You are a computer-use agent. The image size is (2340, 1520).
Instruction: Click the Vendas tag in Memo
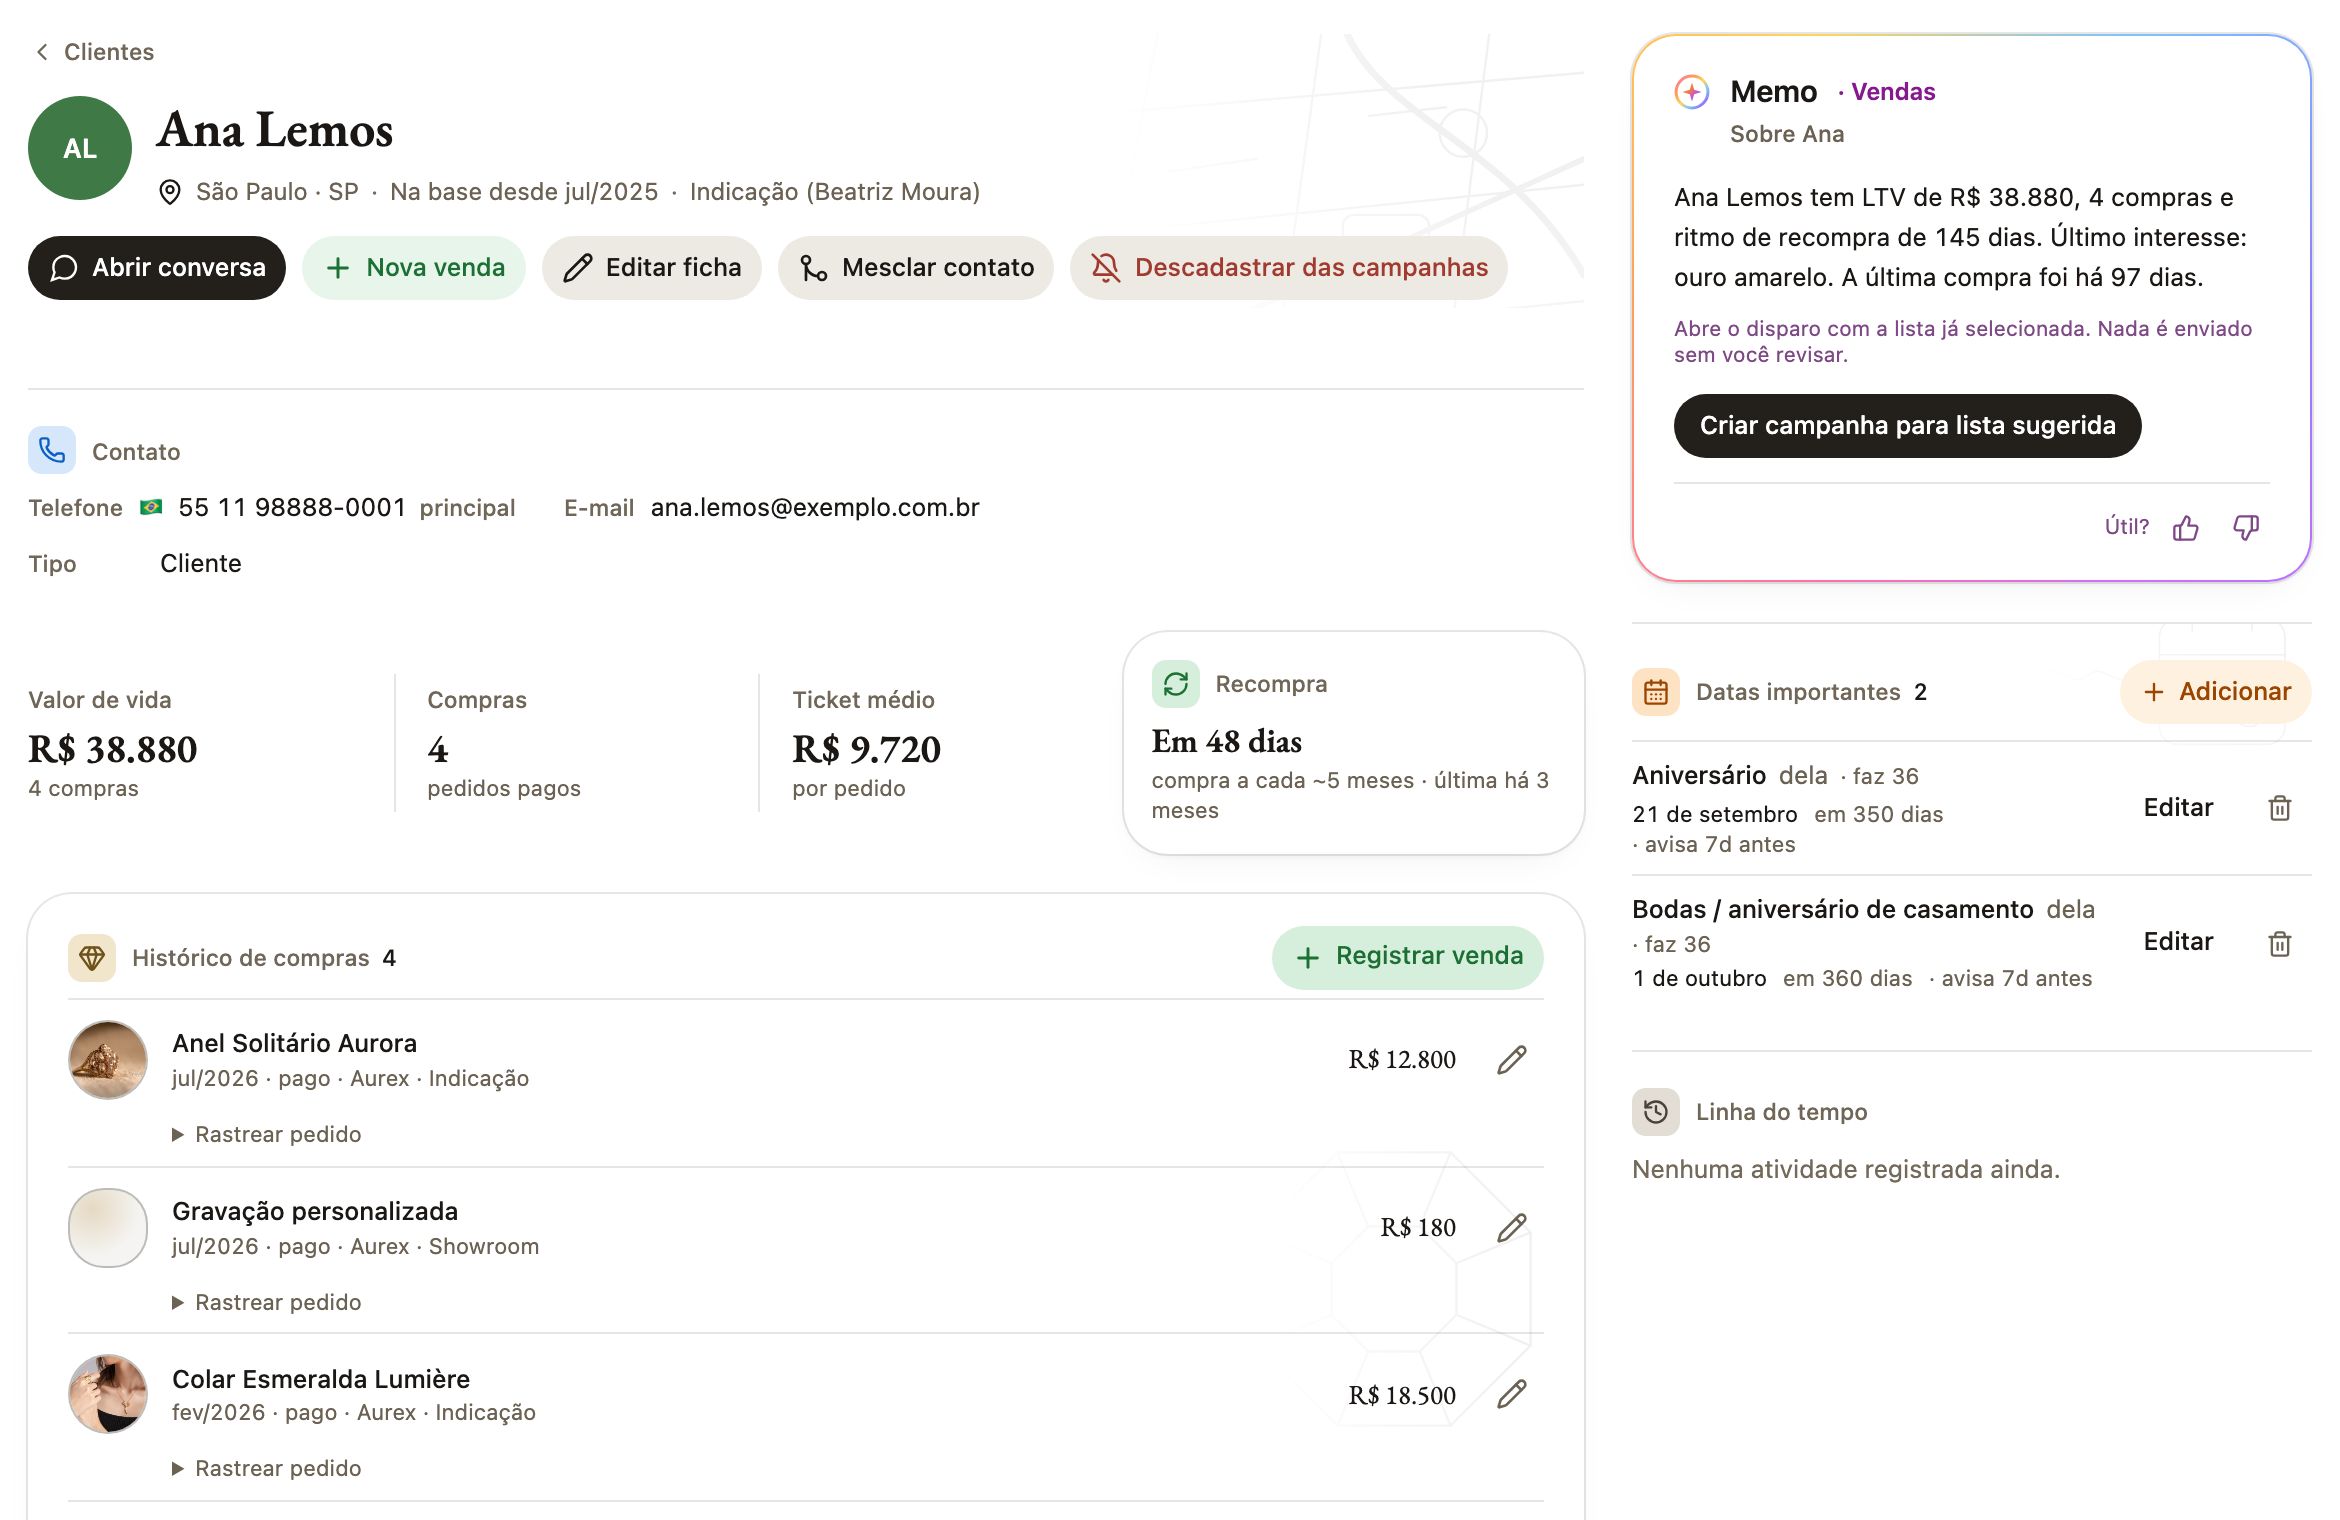pyautogui.click(x=1893, y=92)
